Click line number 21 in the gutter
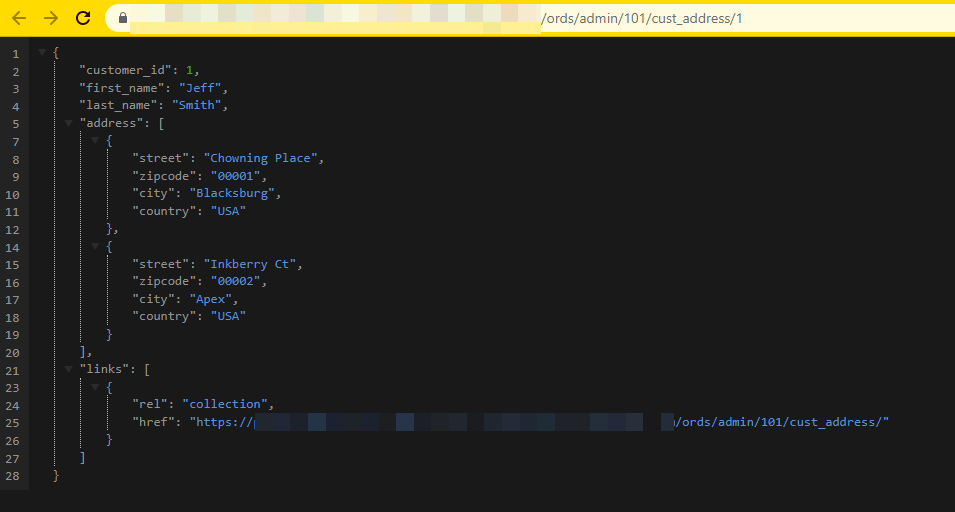The image size is (955, 512). pyautogui.click(x=13, y=371)
